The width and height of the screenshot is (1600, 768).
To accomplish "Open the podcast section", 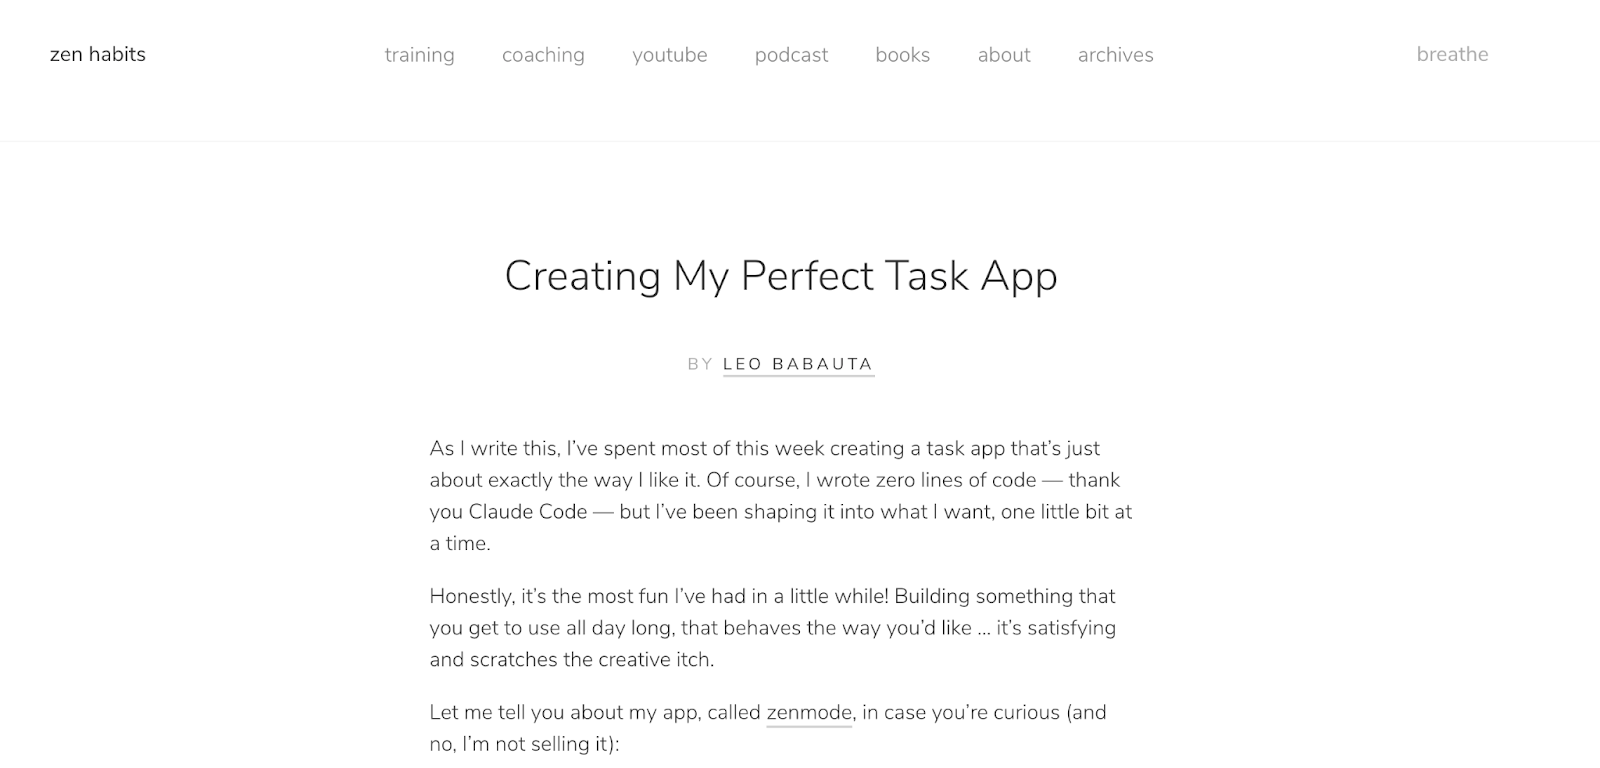I will (x=791, y=56).
